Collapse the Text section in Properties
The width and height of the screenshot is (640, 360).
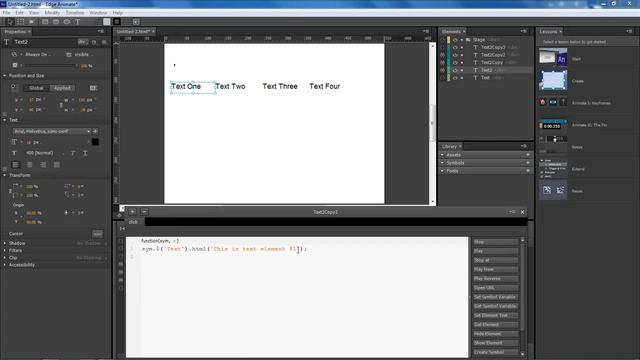click(x=4, y=120)
